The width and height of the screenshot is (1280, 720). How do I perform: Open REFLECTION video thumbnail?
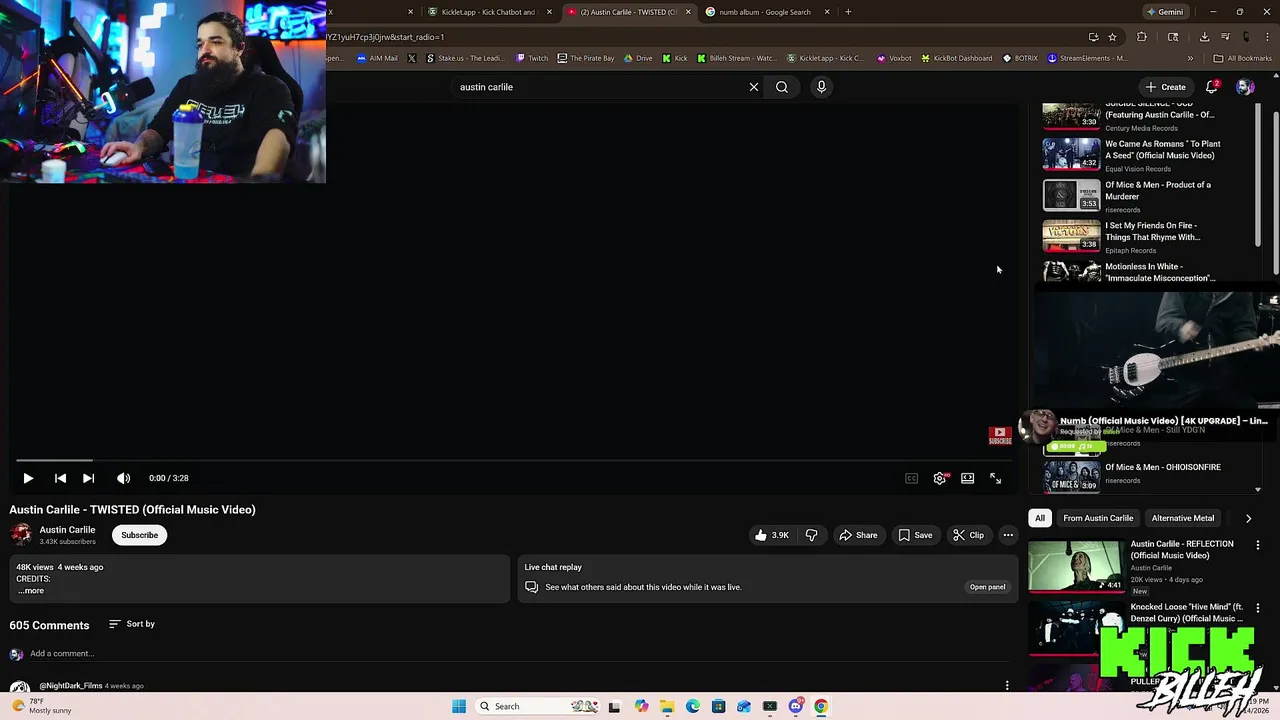click(1076, 566)
